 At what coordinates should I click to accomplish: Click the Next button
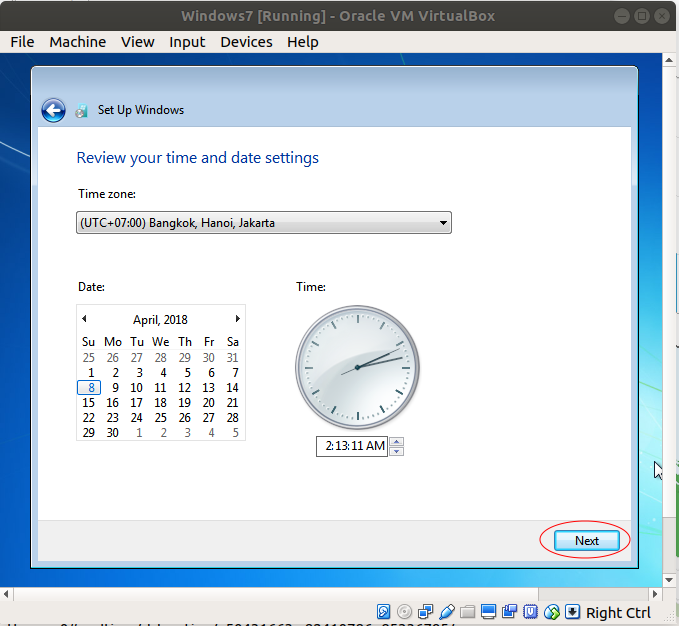[587, 541]
